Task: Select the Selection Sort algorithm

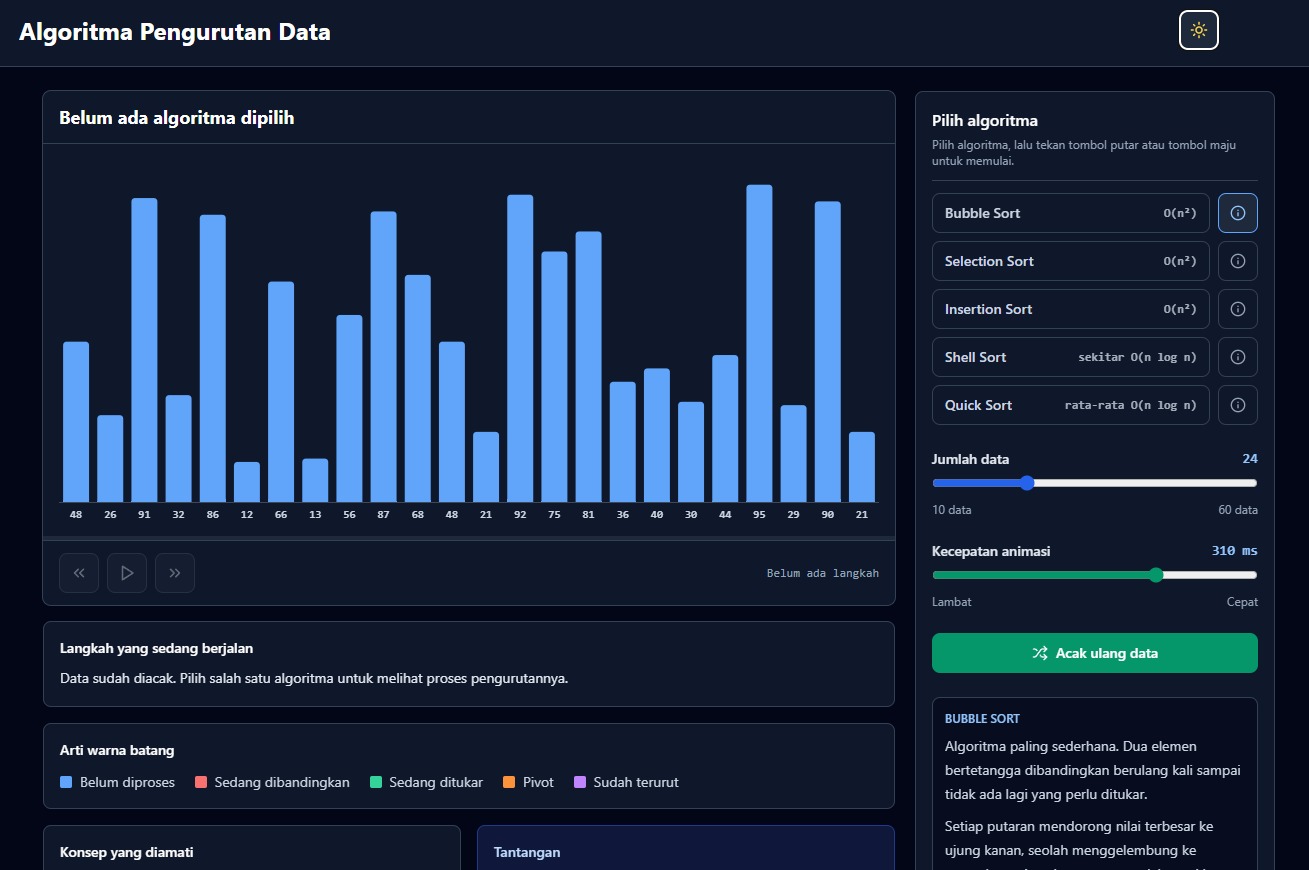Action: 1071,261
